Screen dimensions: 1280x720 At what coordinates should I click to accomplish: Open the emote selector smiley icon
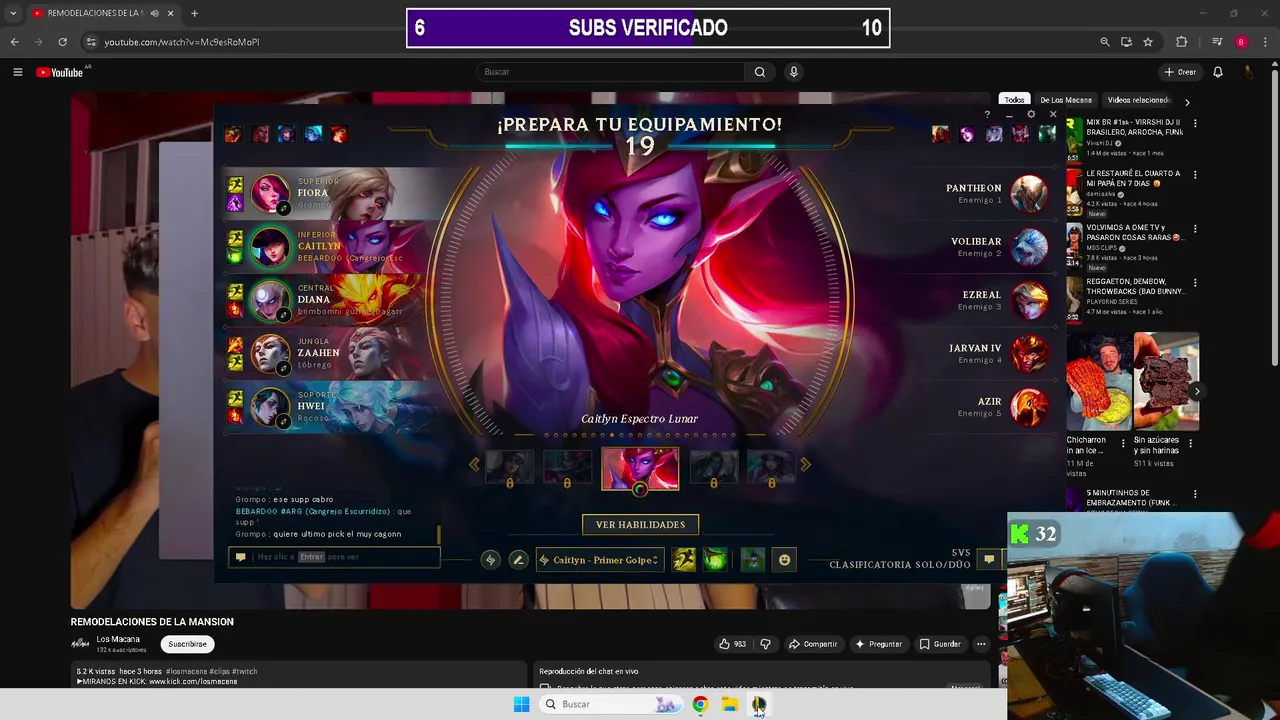(x=784, y=560)
